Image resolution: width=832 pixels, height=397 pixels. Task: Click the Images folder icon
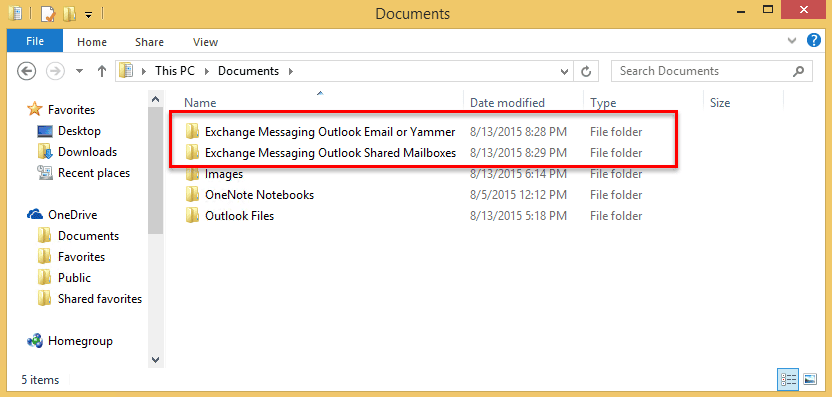[192, 174]
